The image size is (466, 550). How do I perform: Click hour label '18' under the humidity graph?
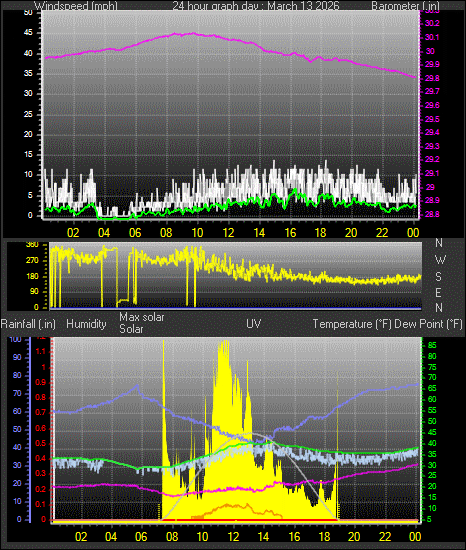(324, 537)
